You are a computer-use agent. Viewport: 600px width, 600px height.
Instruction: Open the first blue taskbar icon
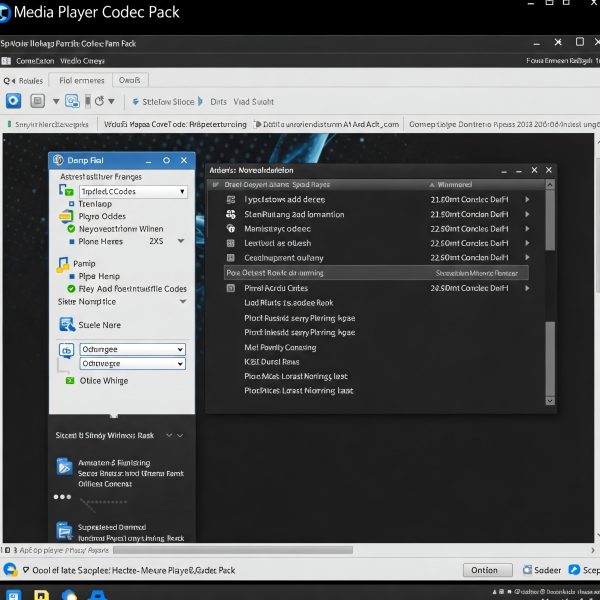pyautogui.click(x=13, y=595)
